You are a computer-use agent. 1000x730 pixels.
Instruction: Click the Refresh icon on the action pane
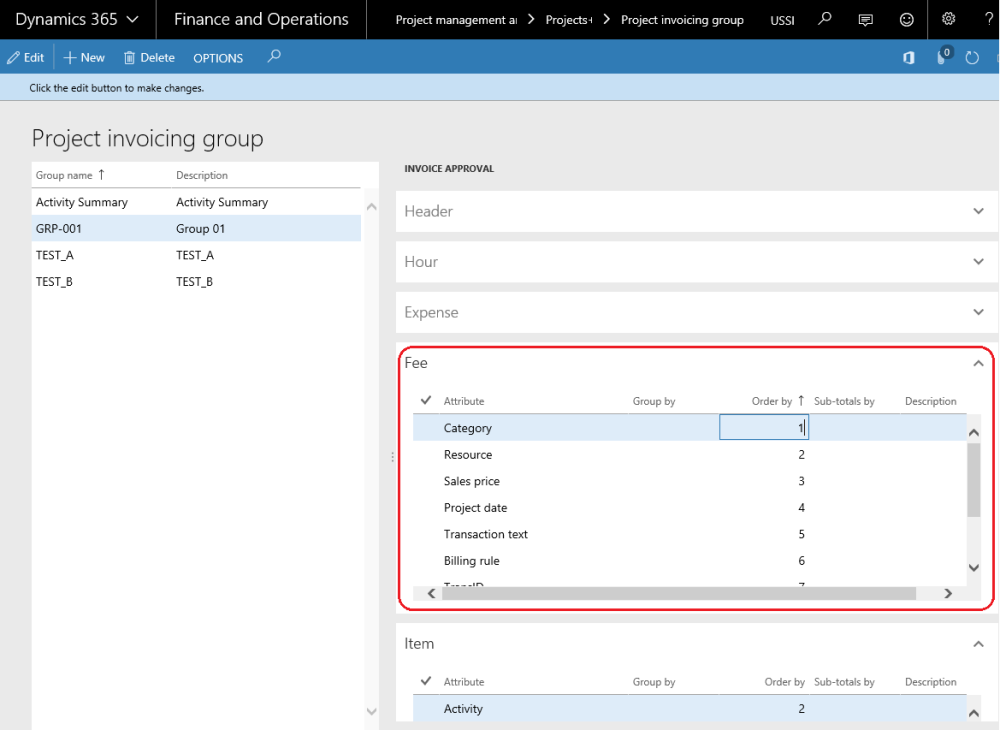coord(972,58)
